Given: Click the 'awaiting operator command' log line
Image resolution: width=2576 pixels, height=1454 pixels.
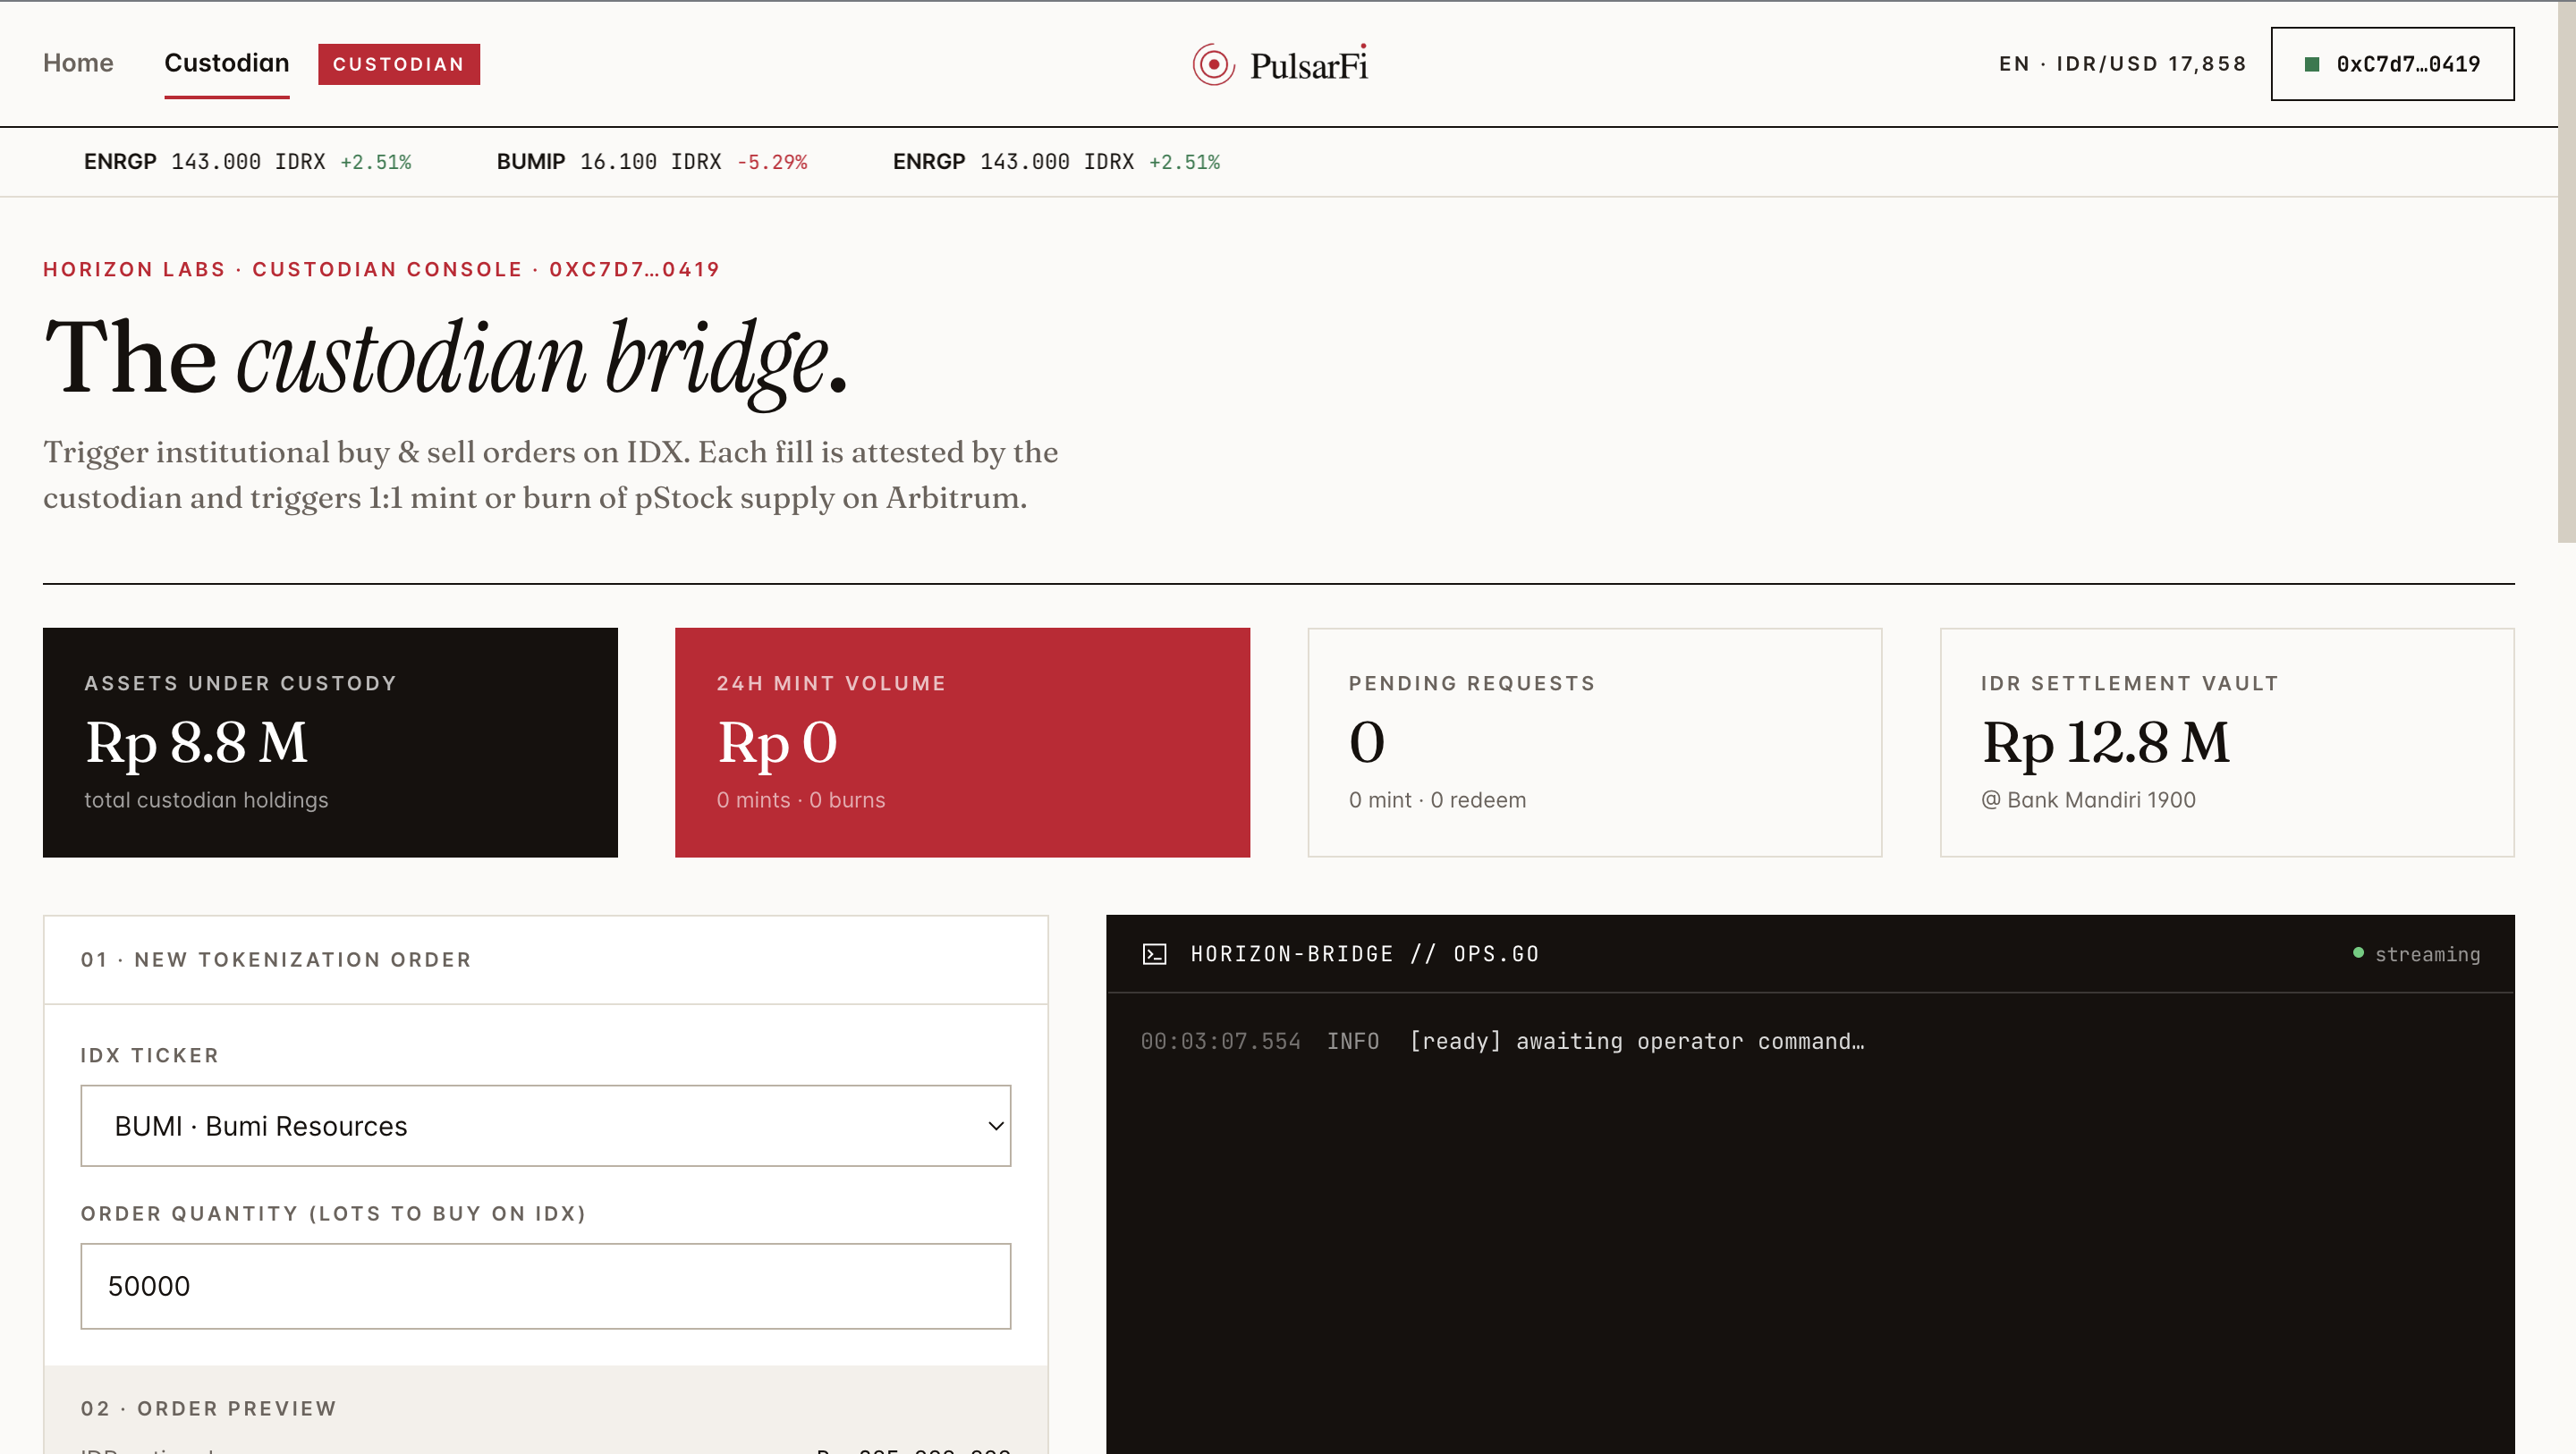Looking at the screenshot, I should (x=1636, y=1041).
